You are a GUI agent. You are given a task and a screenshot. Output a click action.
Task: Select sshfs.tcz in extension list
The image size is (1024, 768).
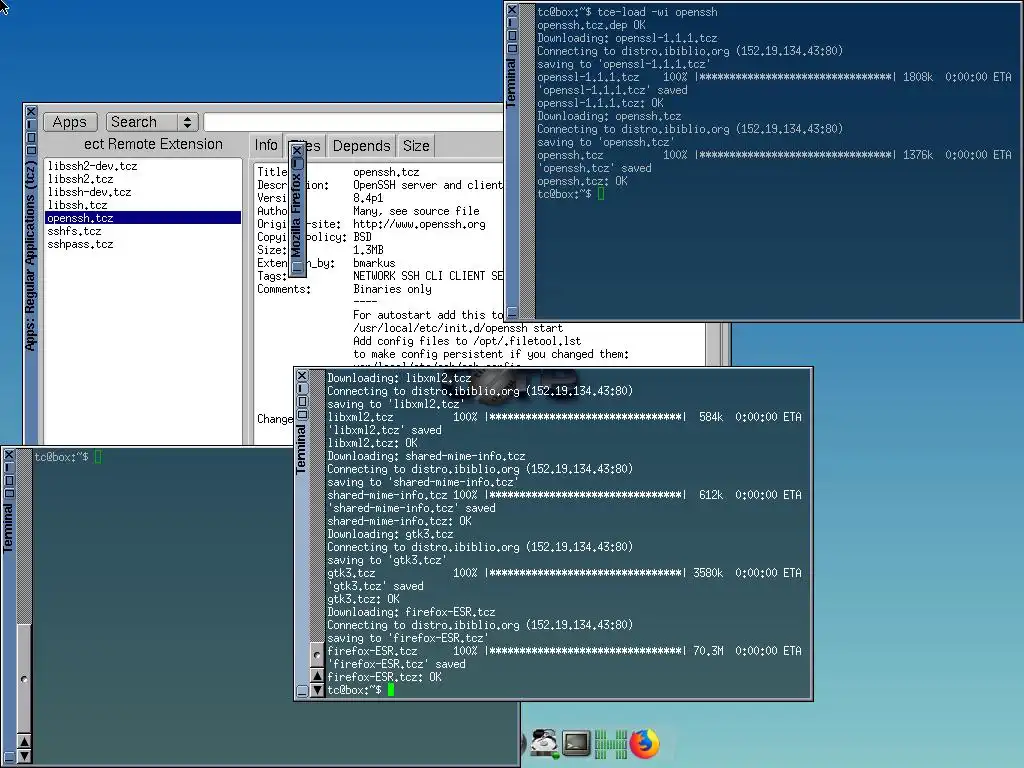[x=142, y=231]
